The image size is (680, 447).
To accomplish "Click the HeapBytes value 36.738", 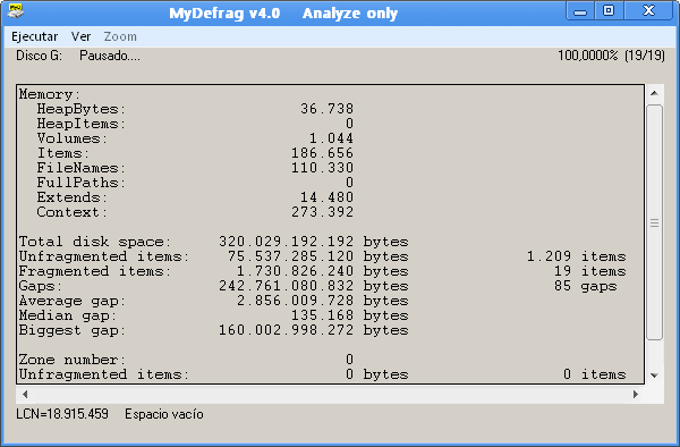I will point(327,109).
